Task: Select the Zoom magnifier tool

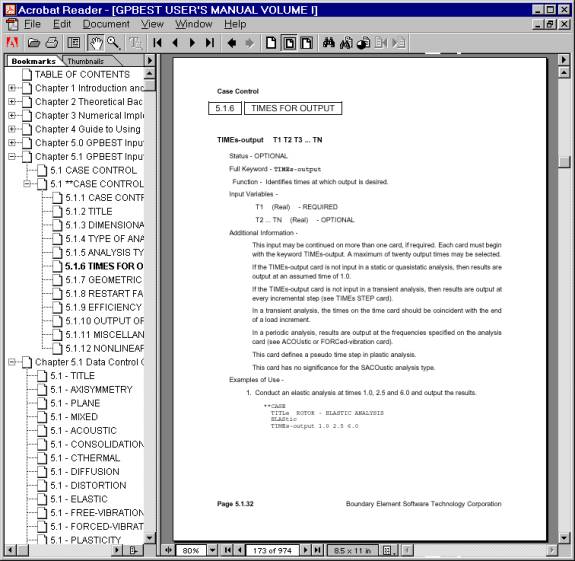Action: (x=113, y=43)
